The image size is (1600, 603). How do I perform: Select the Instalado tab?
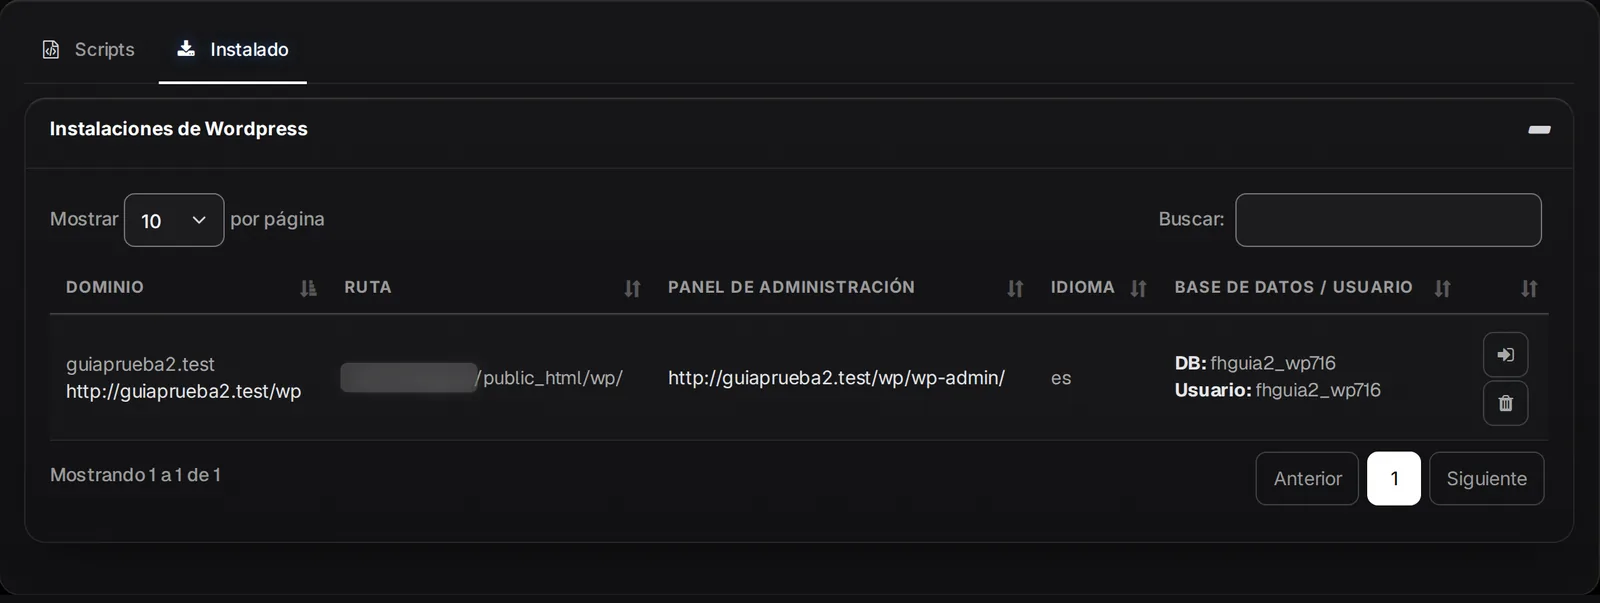232,49
